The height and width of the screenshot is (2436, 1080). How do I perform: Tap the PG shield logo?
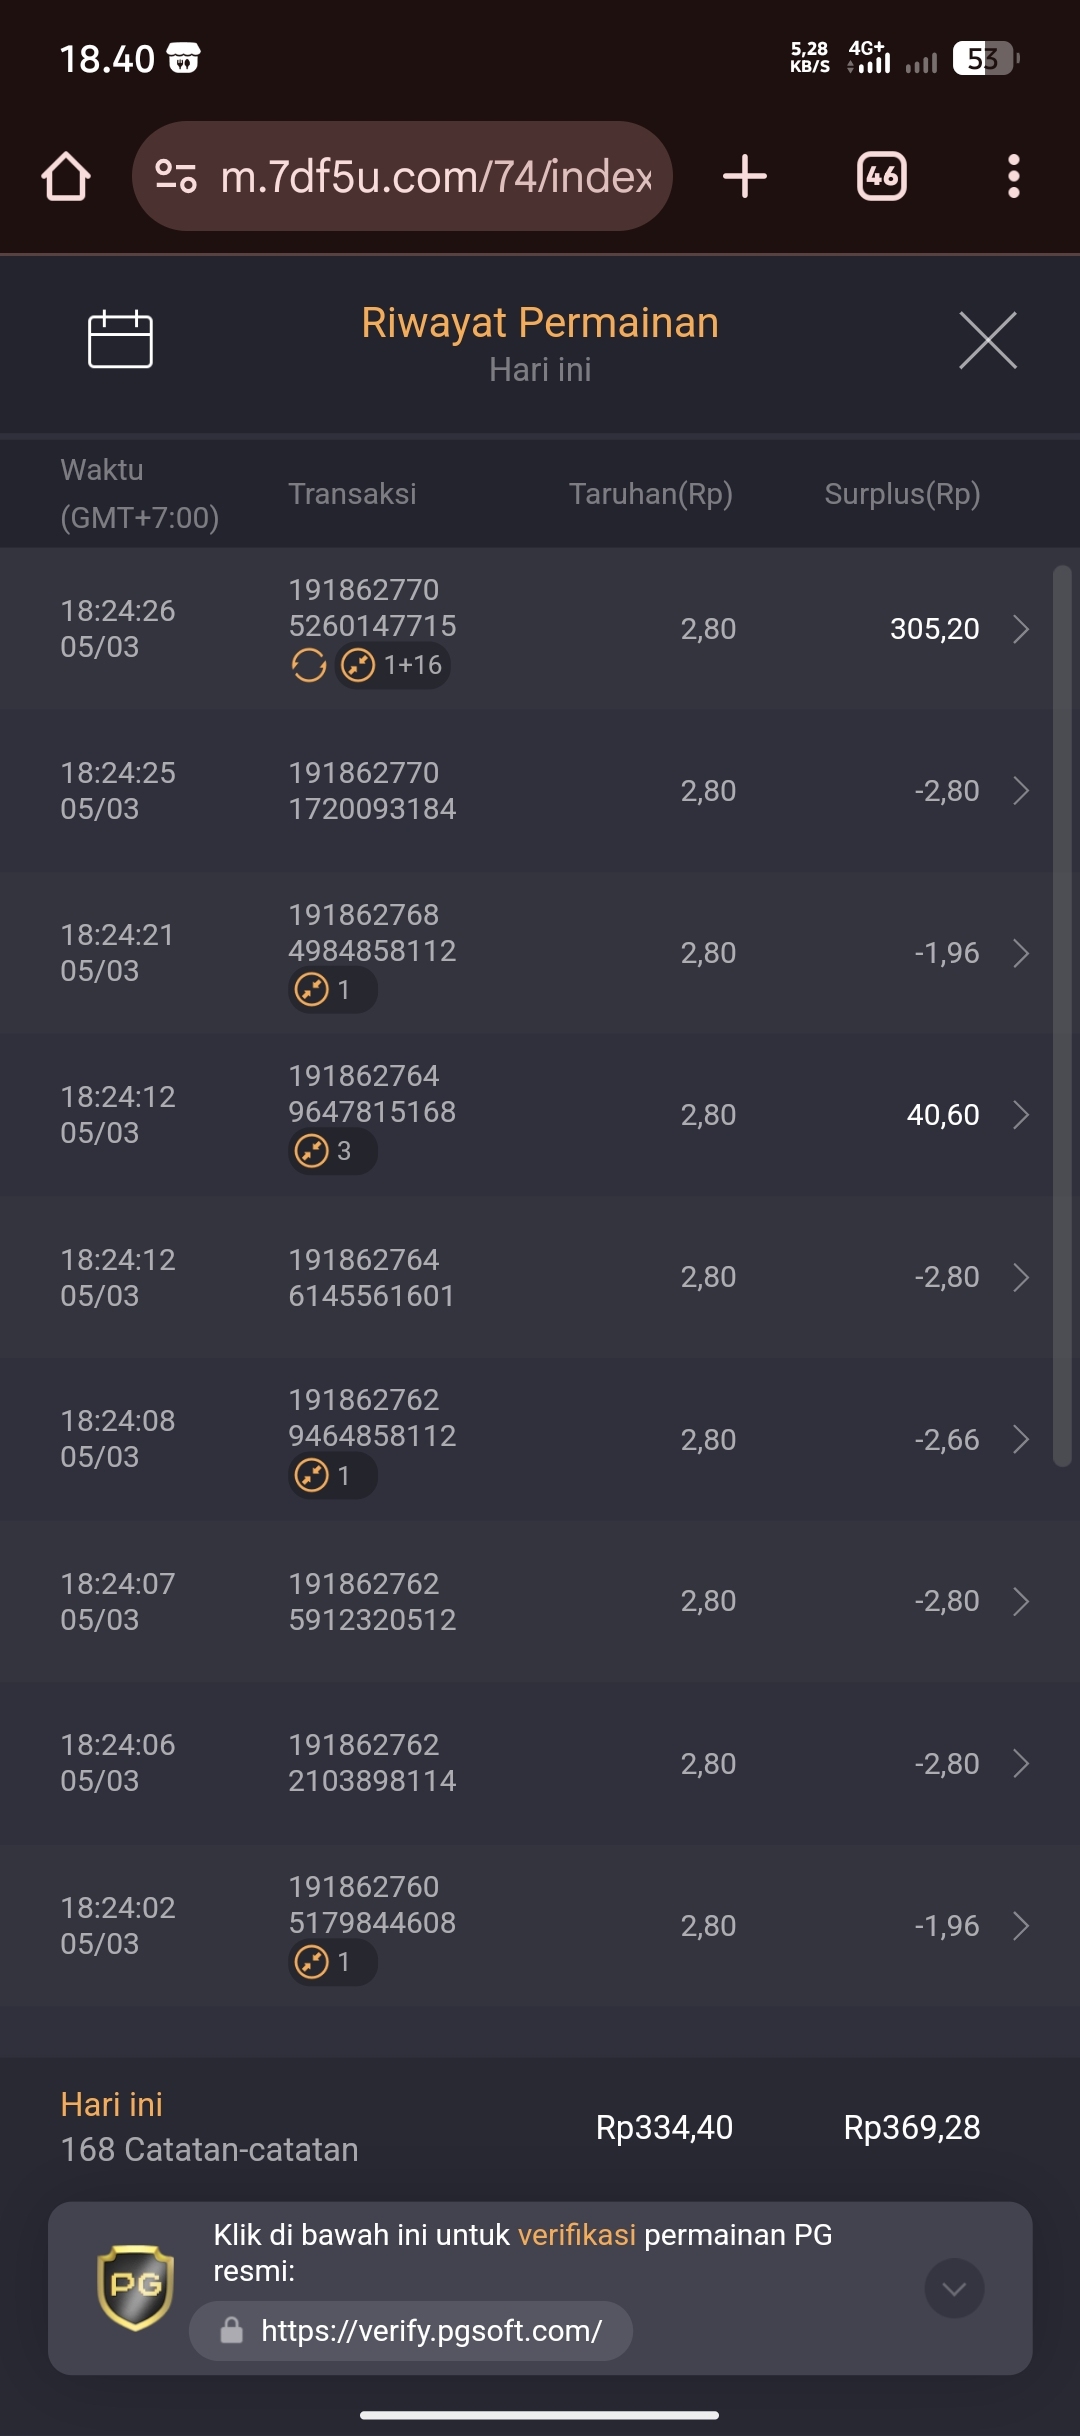tap(135, 2287)
